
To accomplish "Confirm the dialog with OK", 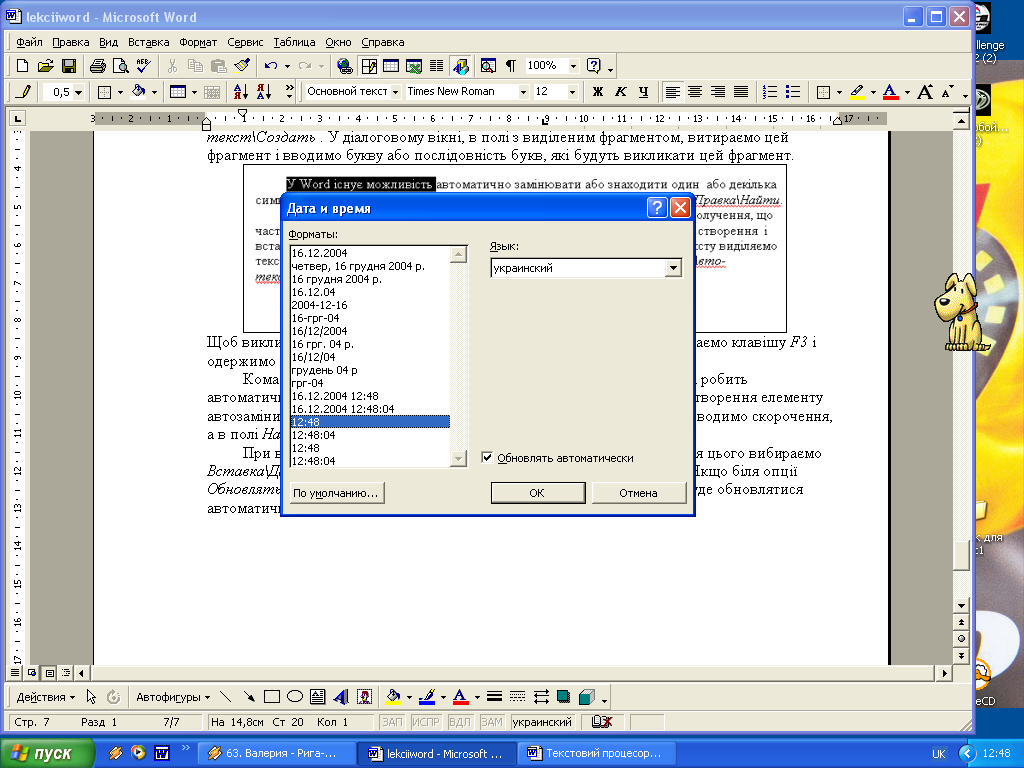I will click(x=537, y=493).
